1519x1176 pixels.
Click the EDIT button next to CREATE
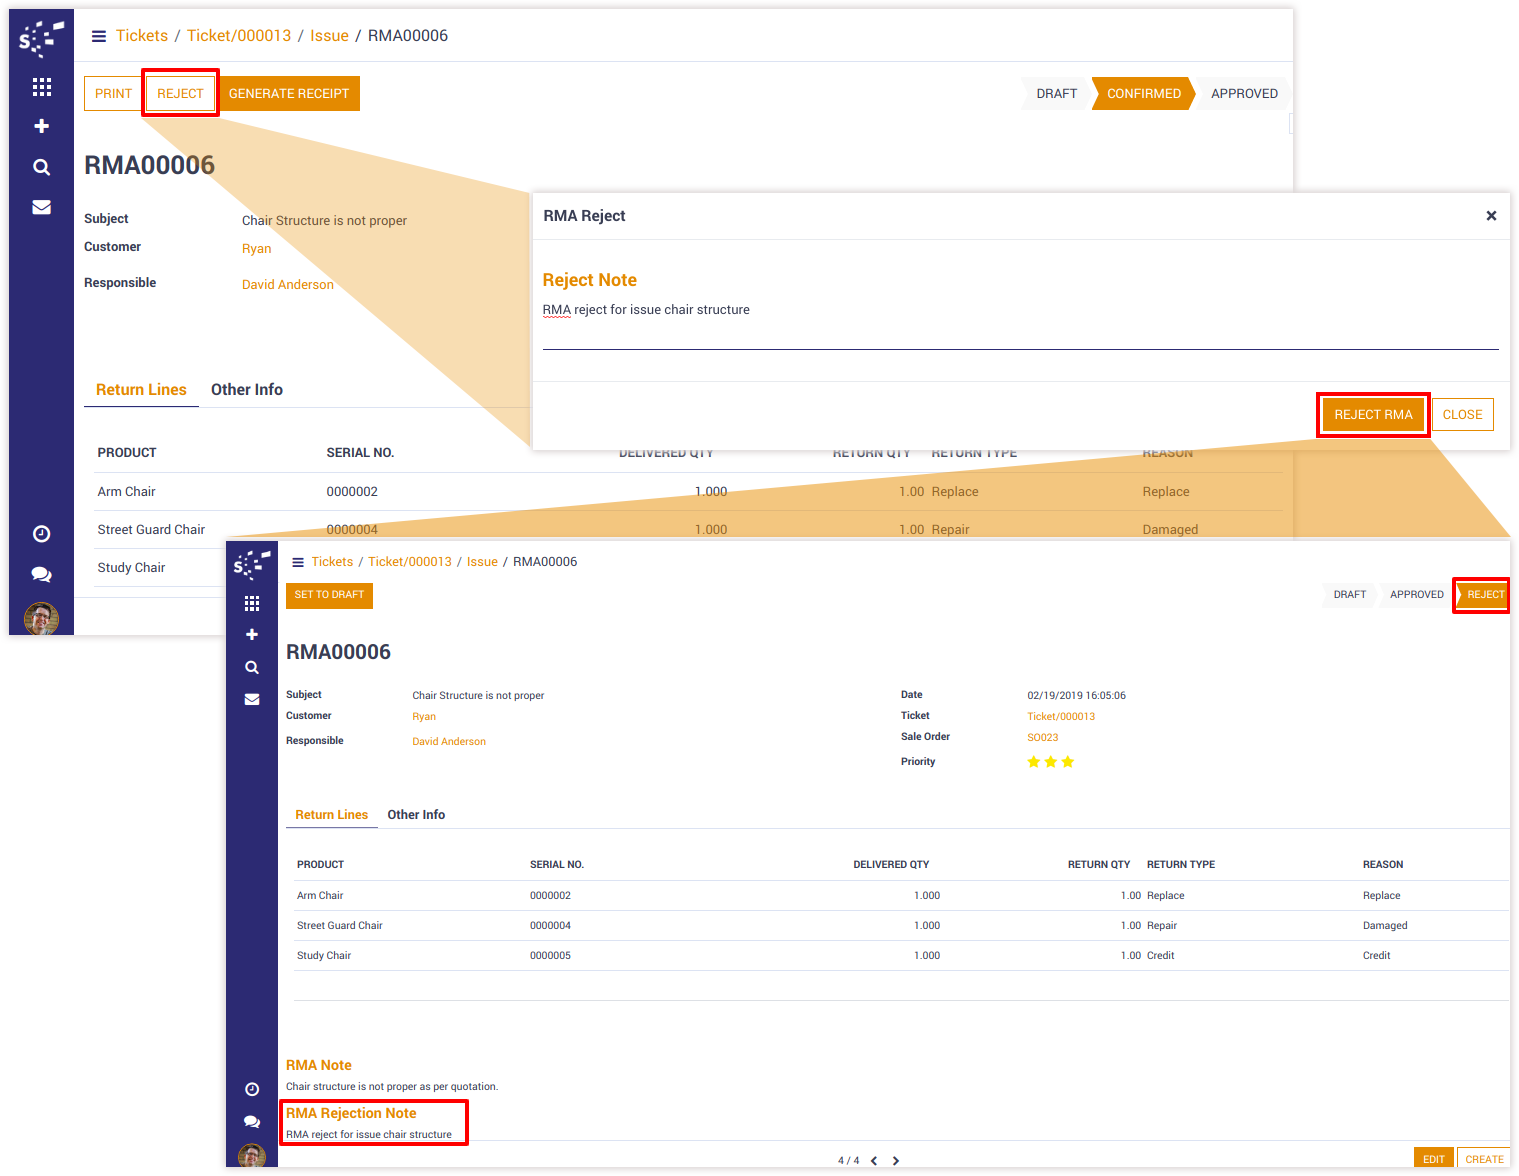1433,1159
